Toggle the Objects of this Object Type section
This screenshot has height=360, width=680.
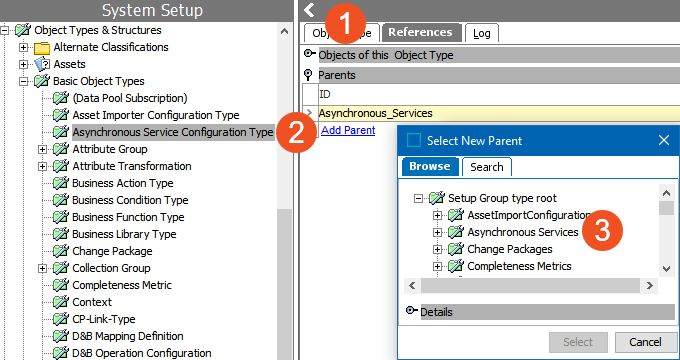[309, 54]
